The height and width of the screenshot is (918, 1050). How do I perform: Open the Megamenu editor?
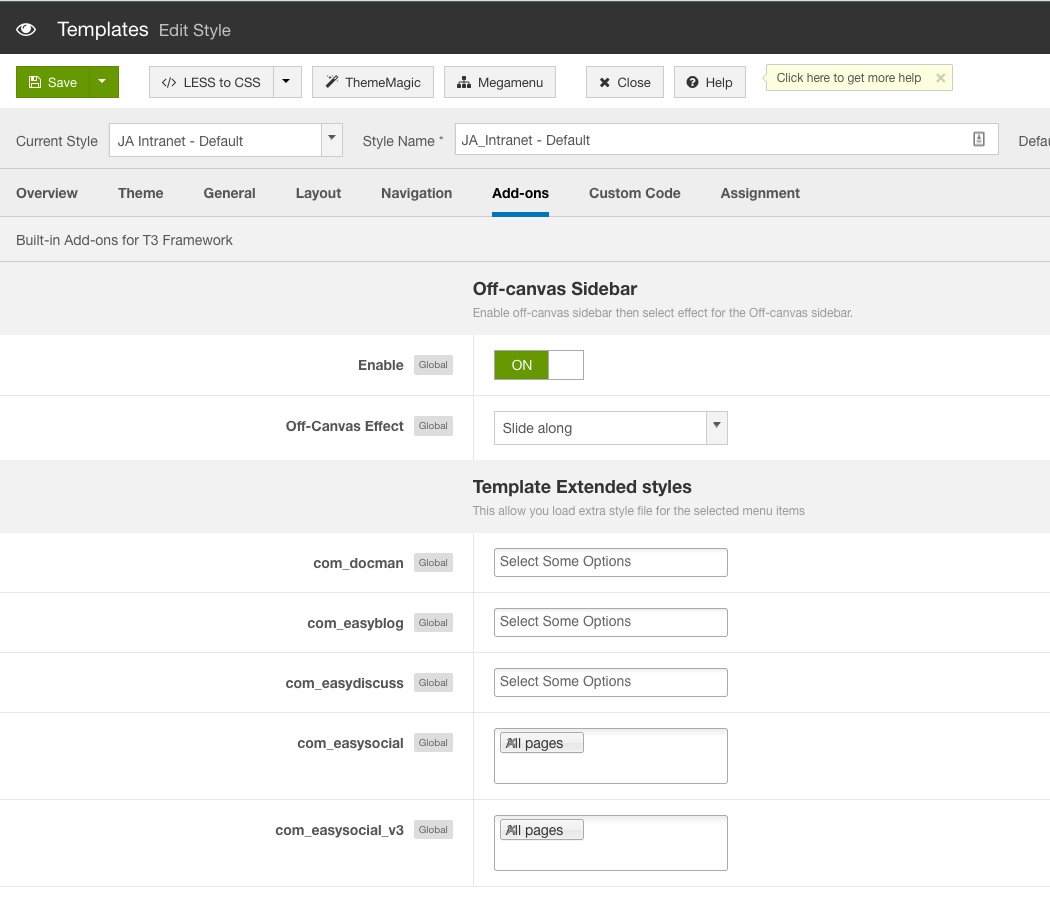[x=500, y=82]
